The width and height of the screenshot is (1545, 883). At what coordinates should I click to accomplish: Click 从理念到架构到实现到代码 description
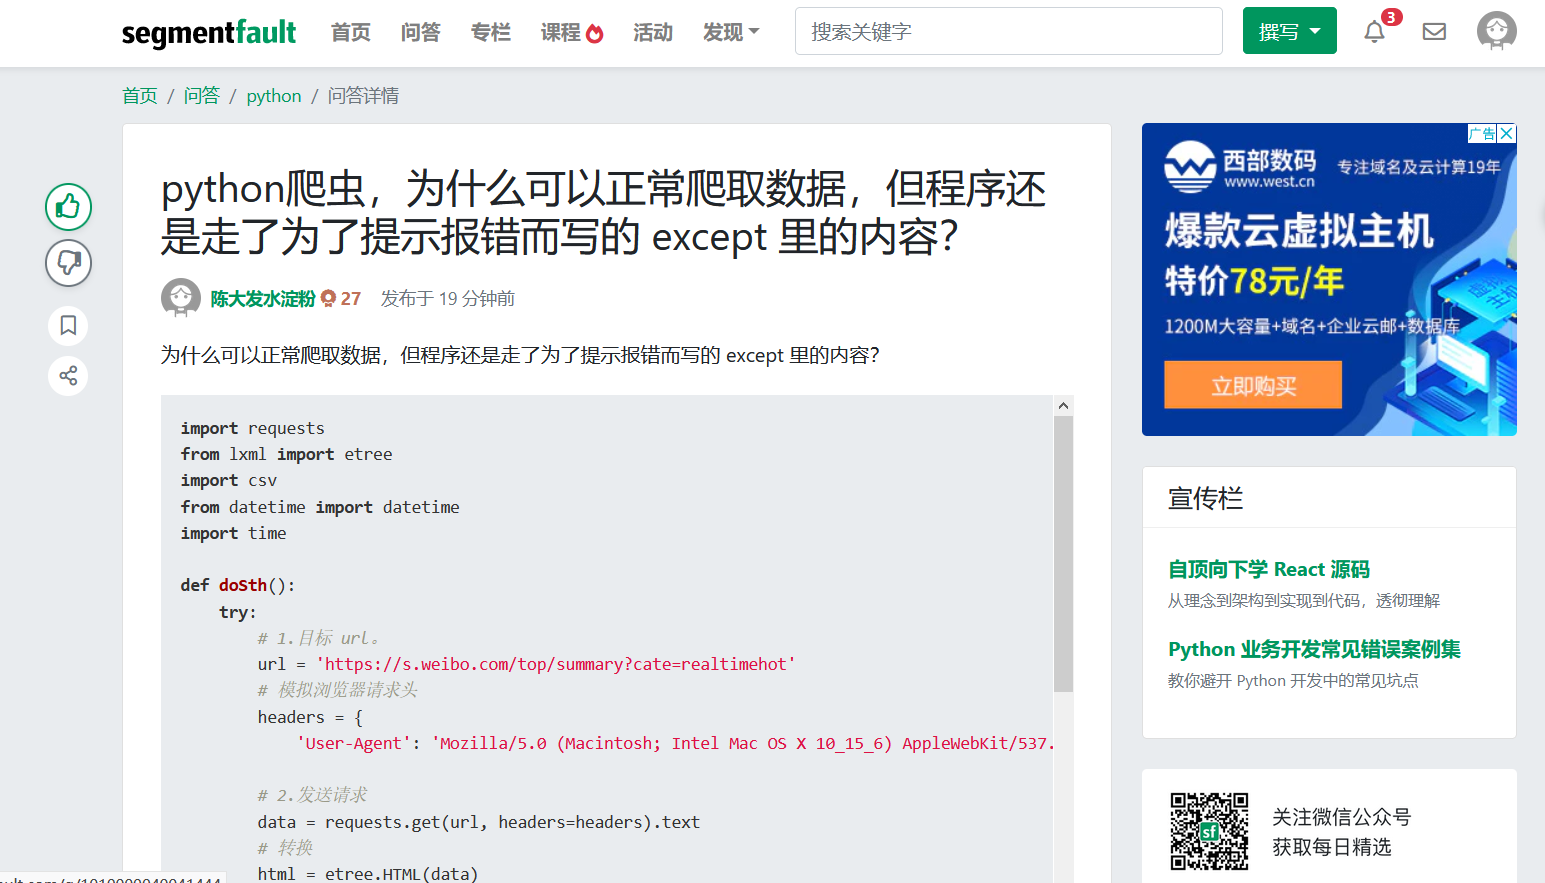(1304, 601)
